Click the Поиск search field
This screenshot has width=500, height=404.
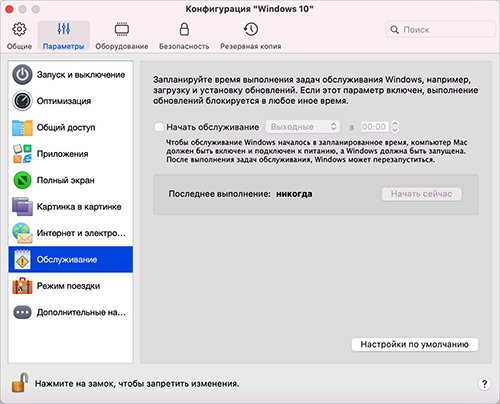(x=440, y=30)
